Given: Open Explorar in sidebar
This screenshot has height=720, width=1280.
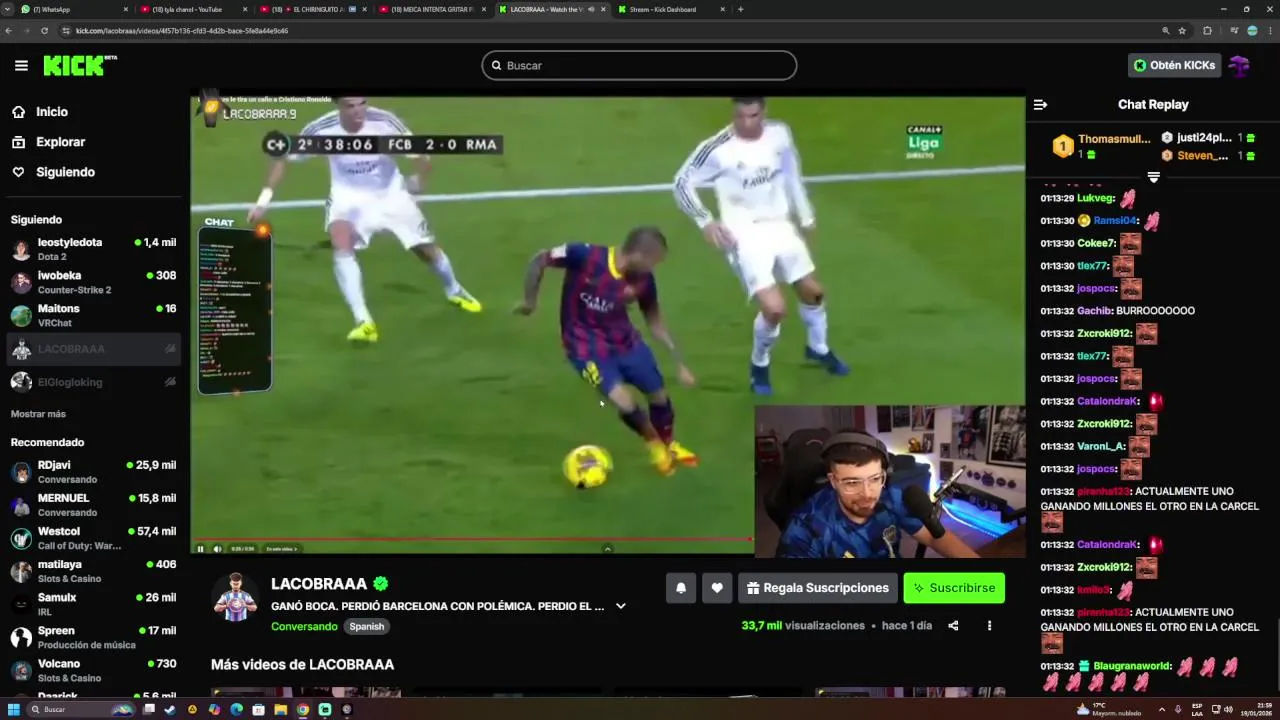Looking at the screenshot, I should pos(60,142).
